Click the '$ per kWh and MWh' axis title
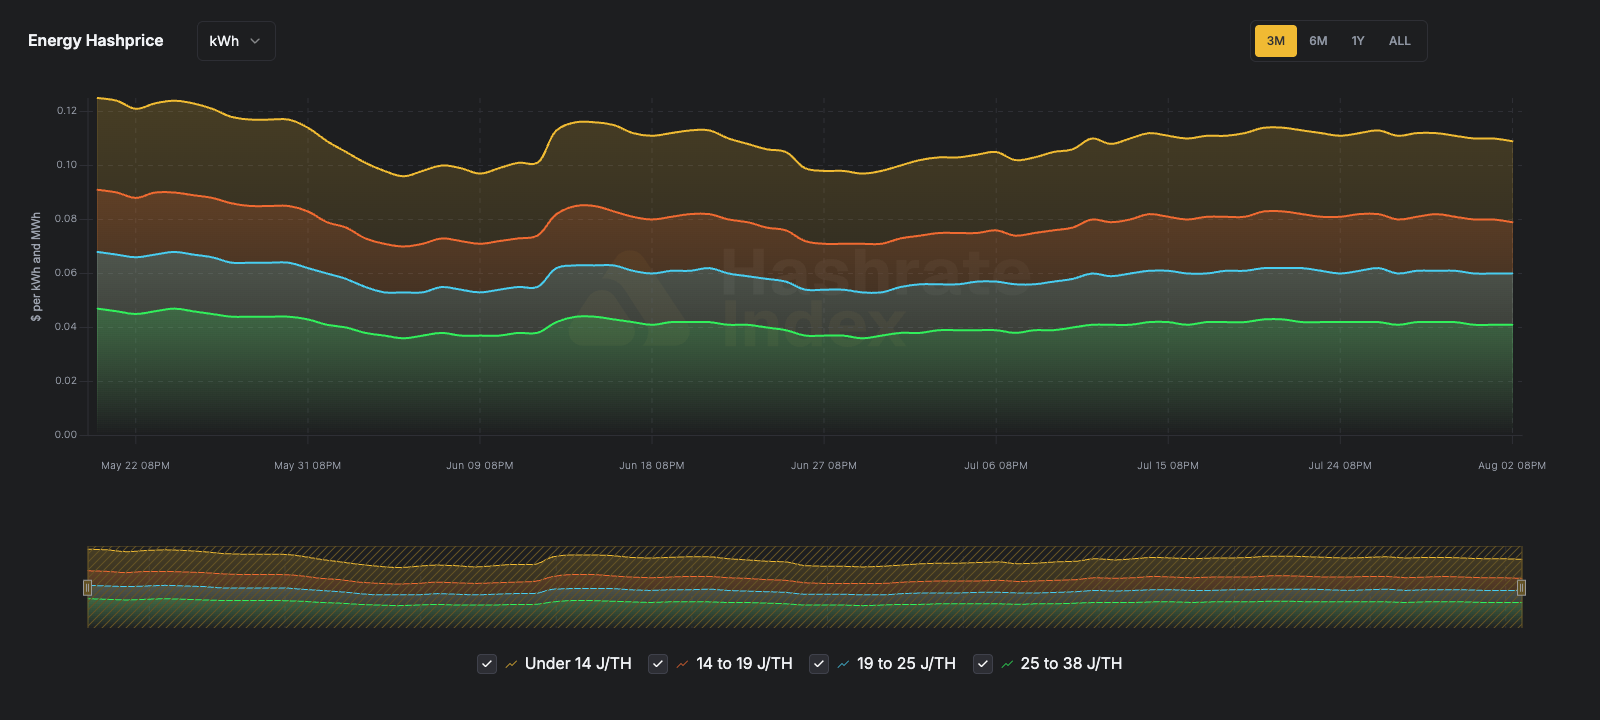This screenshot has width=1600, height=720. click(x=36, y=266)
